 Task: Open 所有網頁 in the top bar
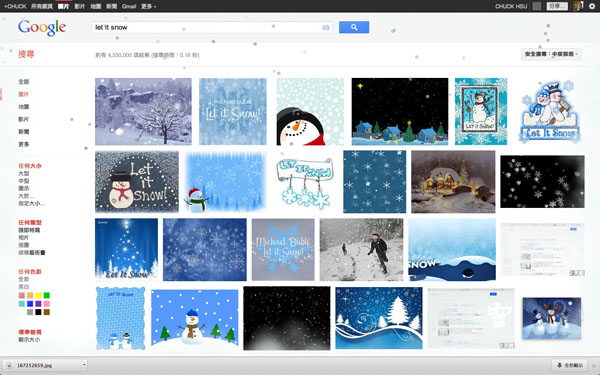(42, 6)
